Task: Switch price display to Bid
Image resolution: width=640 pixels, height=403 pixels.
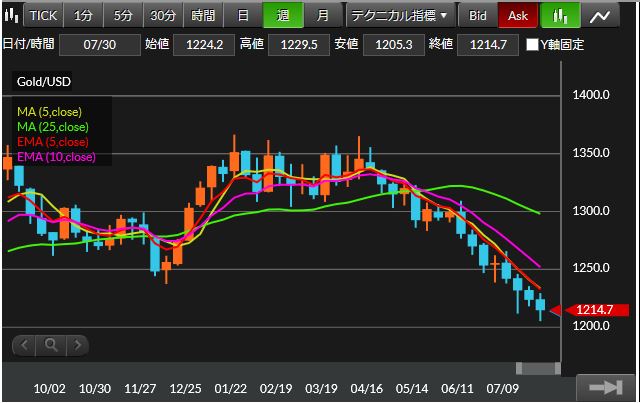Action: (x=478, y=16)
